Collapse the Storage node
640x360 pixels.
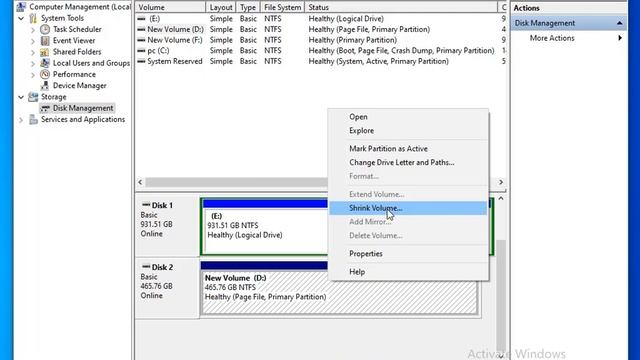pos(21,97)
